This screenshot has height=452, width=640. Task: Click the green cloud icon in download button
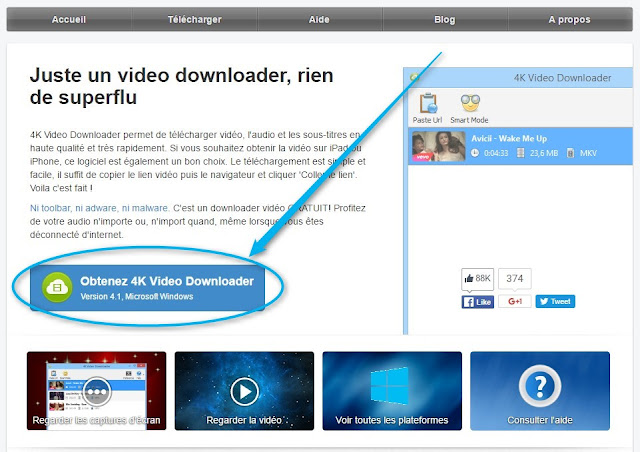pyautogui.click(x=57, y=287)
